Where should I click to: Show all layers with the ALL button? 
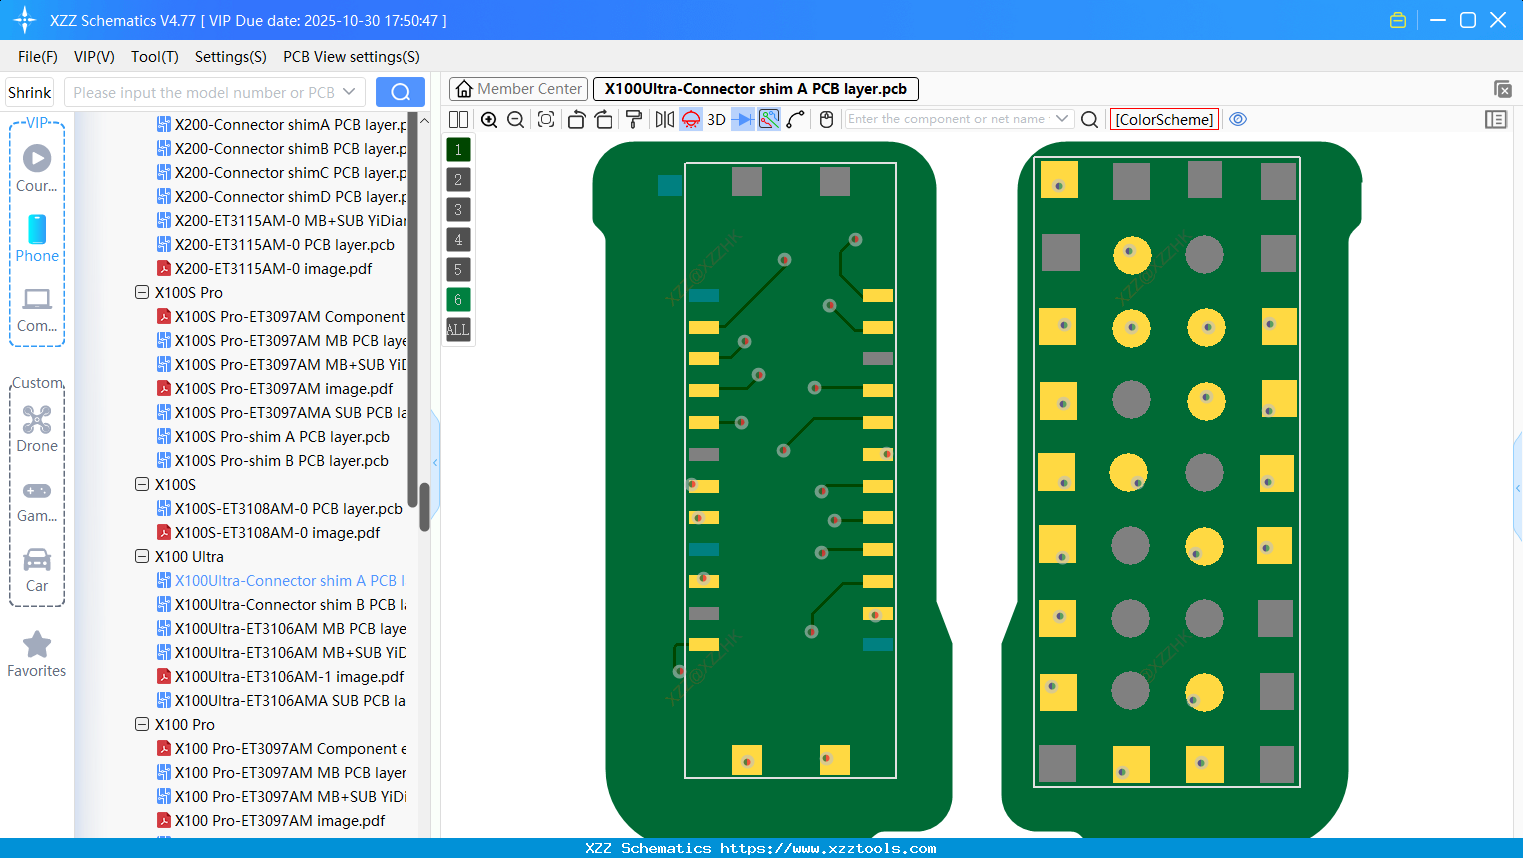pyautogui.click(x=458, y=330)
